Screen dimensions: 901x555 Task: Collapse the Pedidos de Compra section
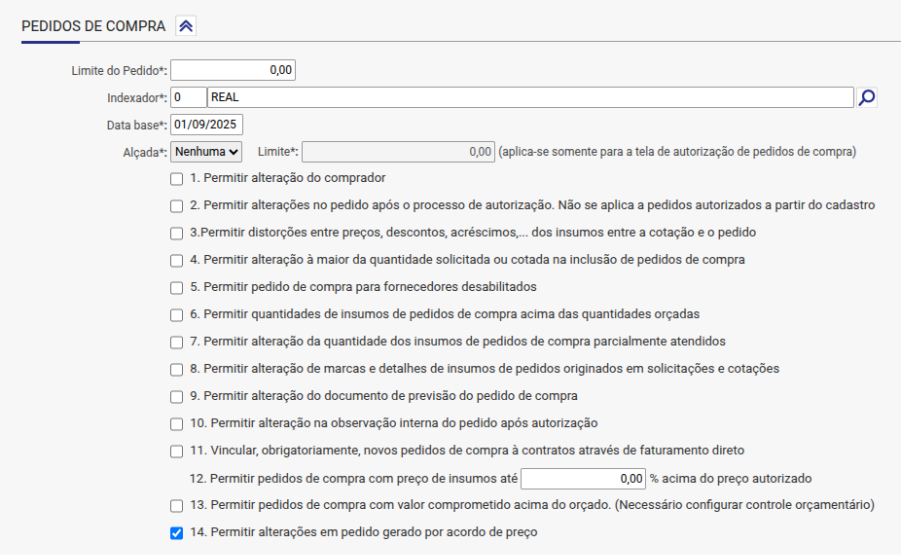pyautogui.click(x=186, y=26)
